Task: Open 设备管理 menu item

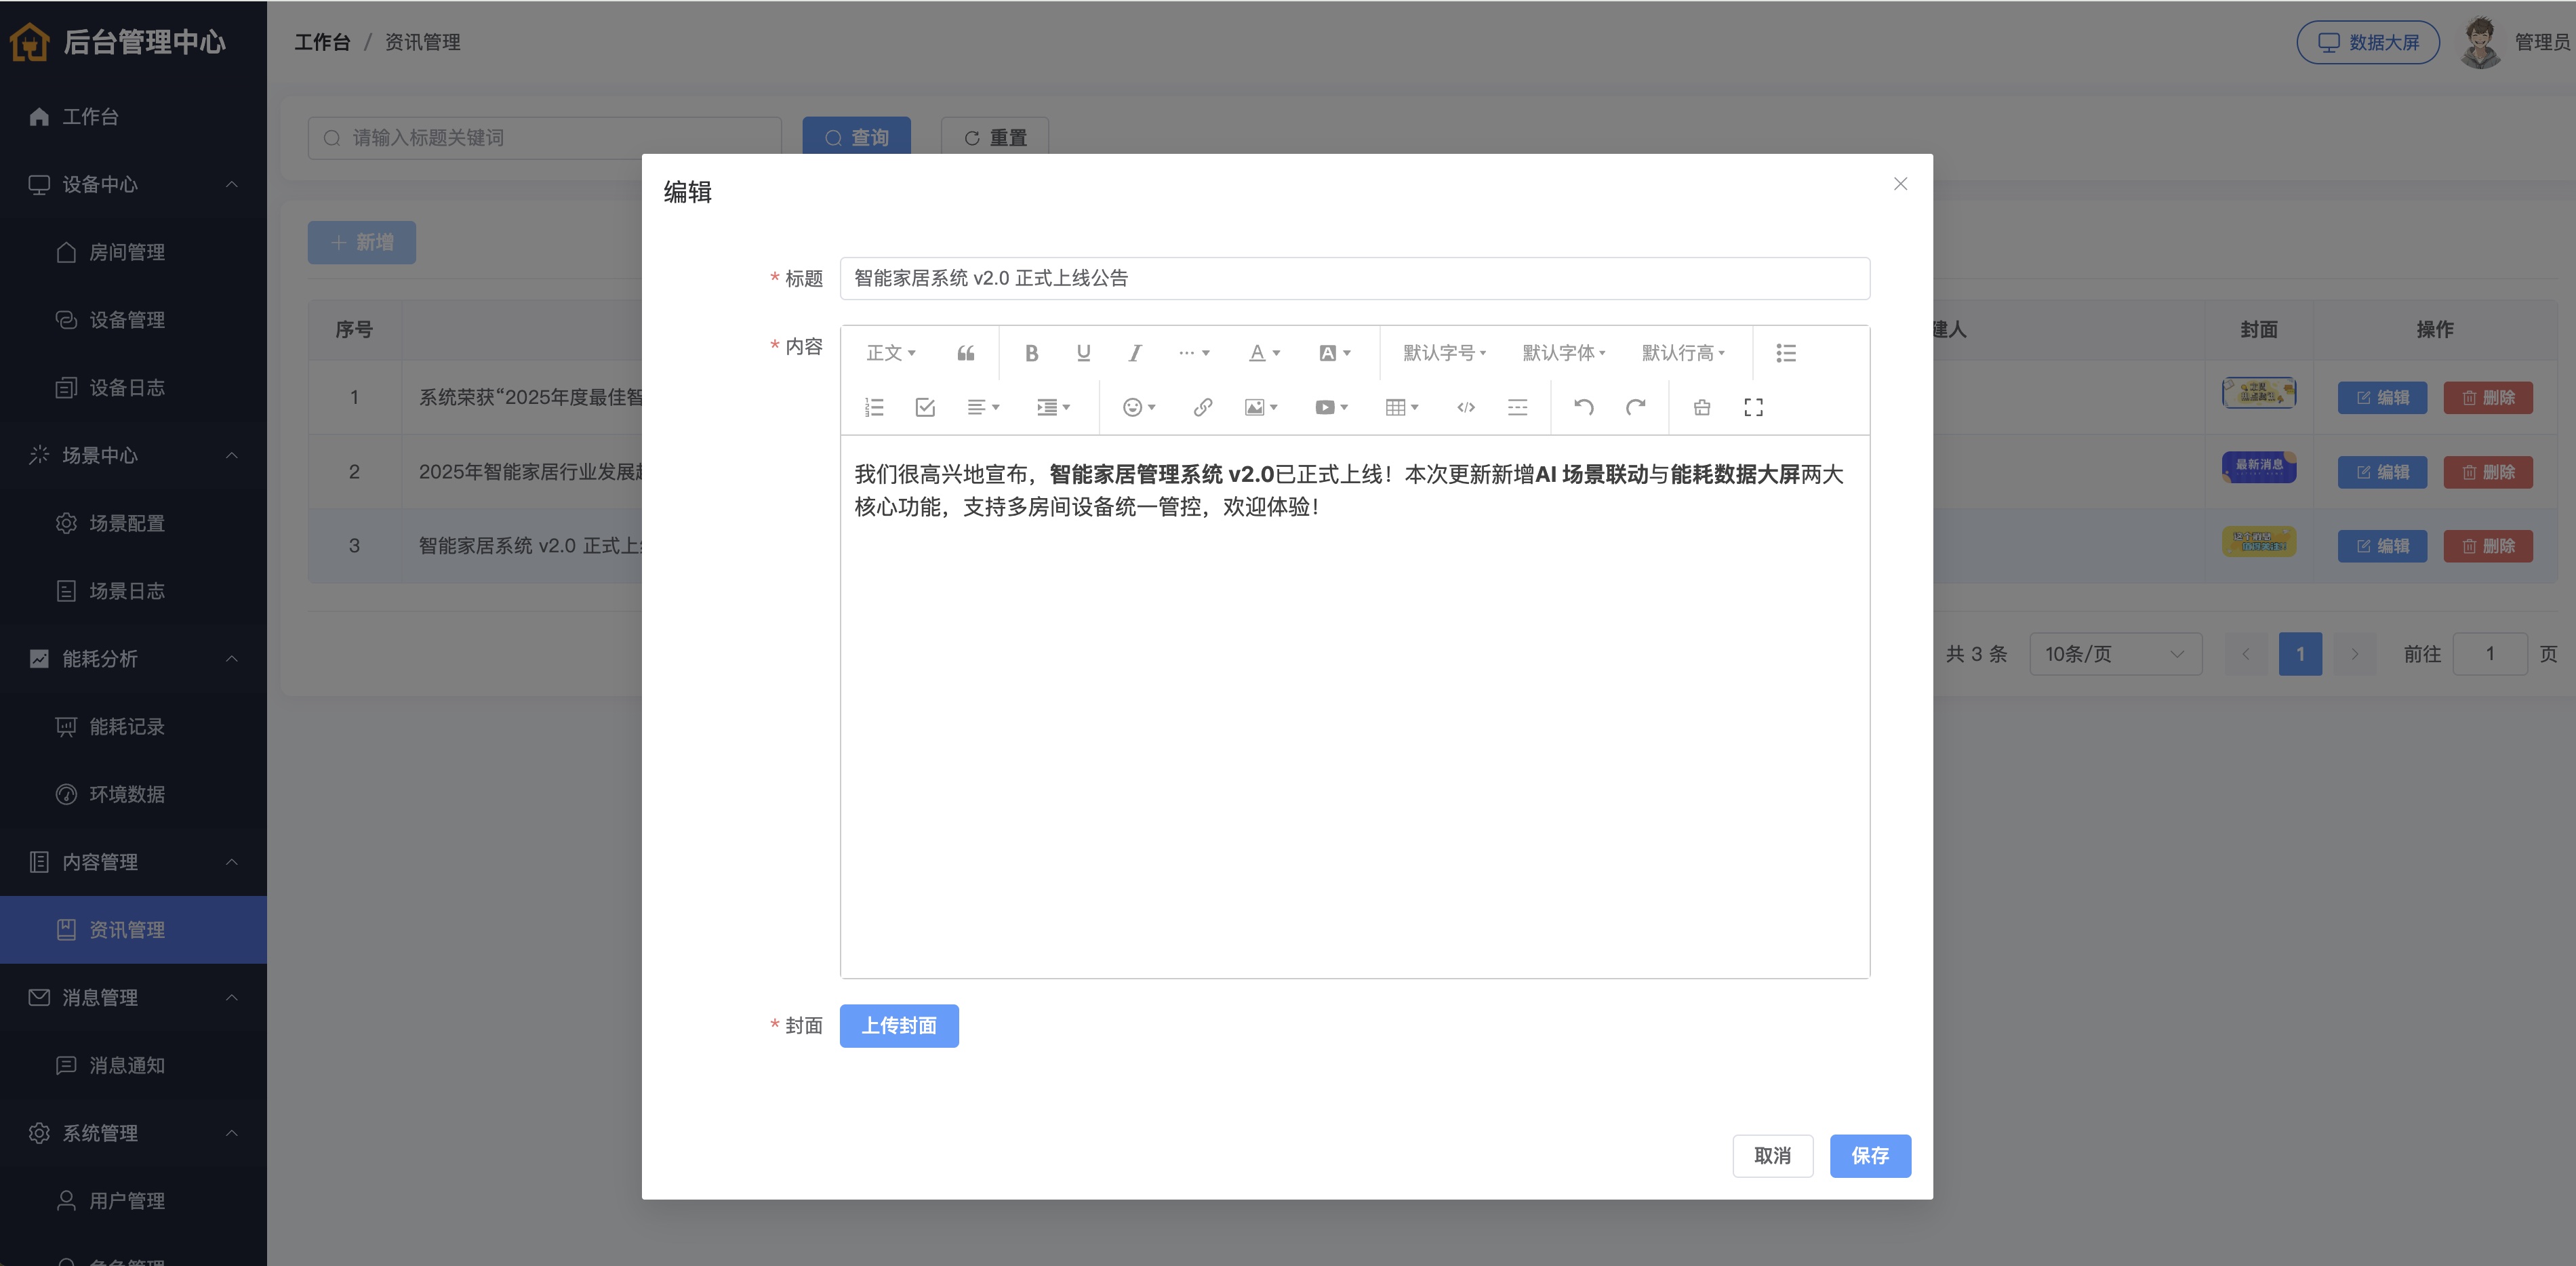Action: coord(133,320)
